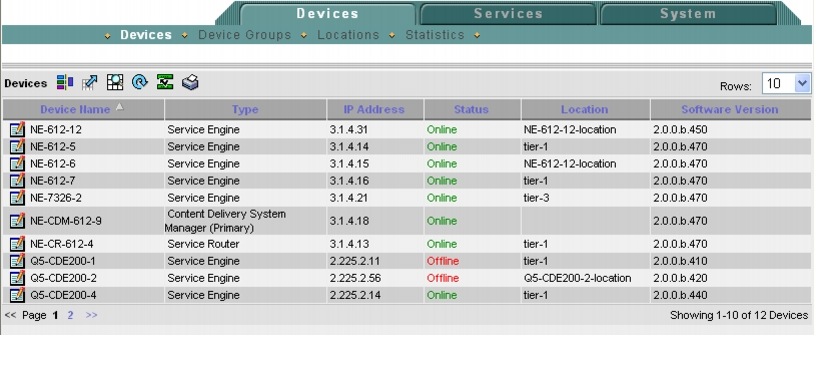Click software version 2.0.0.b.410
Viewport: 840px width, 366px height.
click(x=680, y=261)
